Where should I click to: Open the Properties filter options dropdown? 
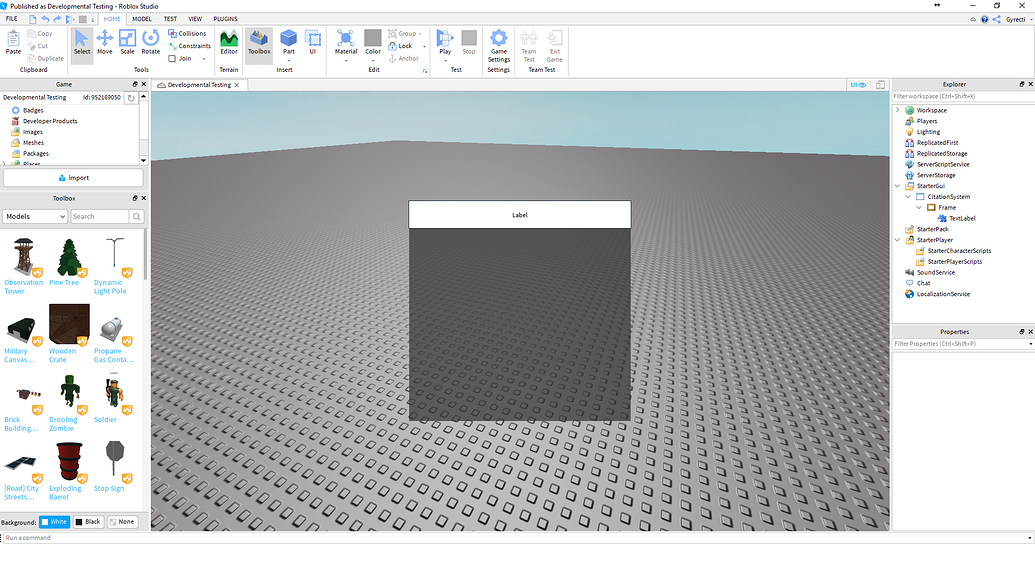point(1030,344)
